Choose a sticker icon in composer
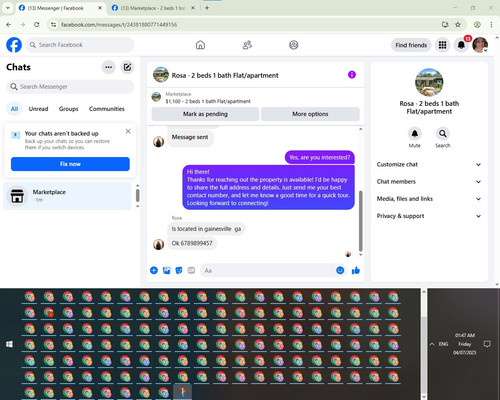This screenshot has height=400, width=500. [x=179, y=270]
